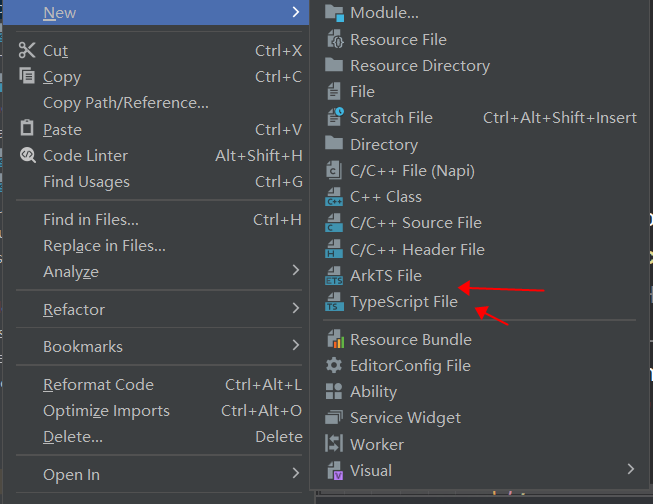Click the Service Widget icon
Viewport: 653px width, 504px height.
334,418
